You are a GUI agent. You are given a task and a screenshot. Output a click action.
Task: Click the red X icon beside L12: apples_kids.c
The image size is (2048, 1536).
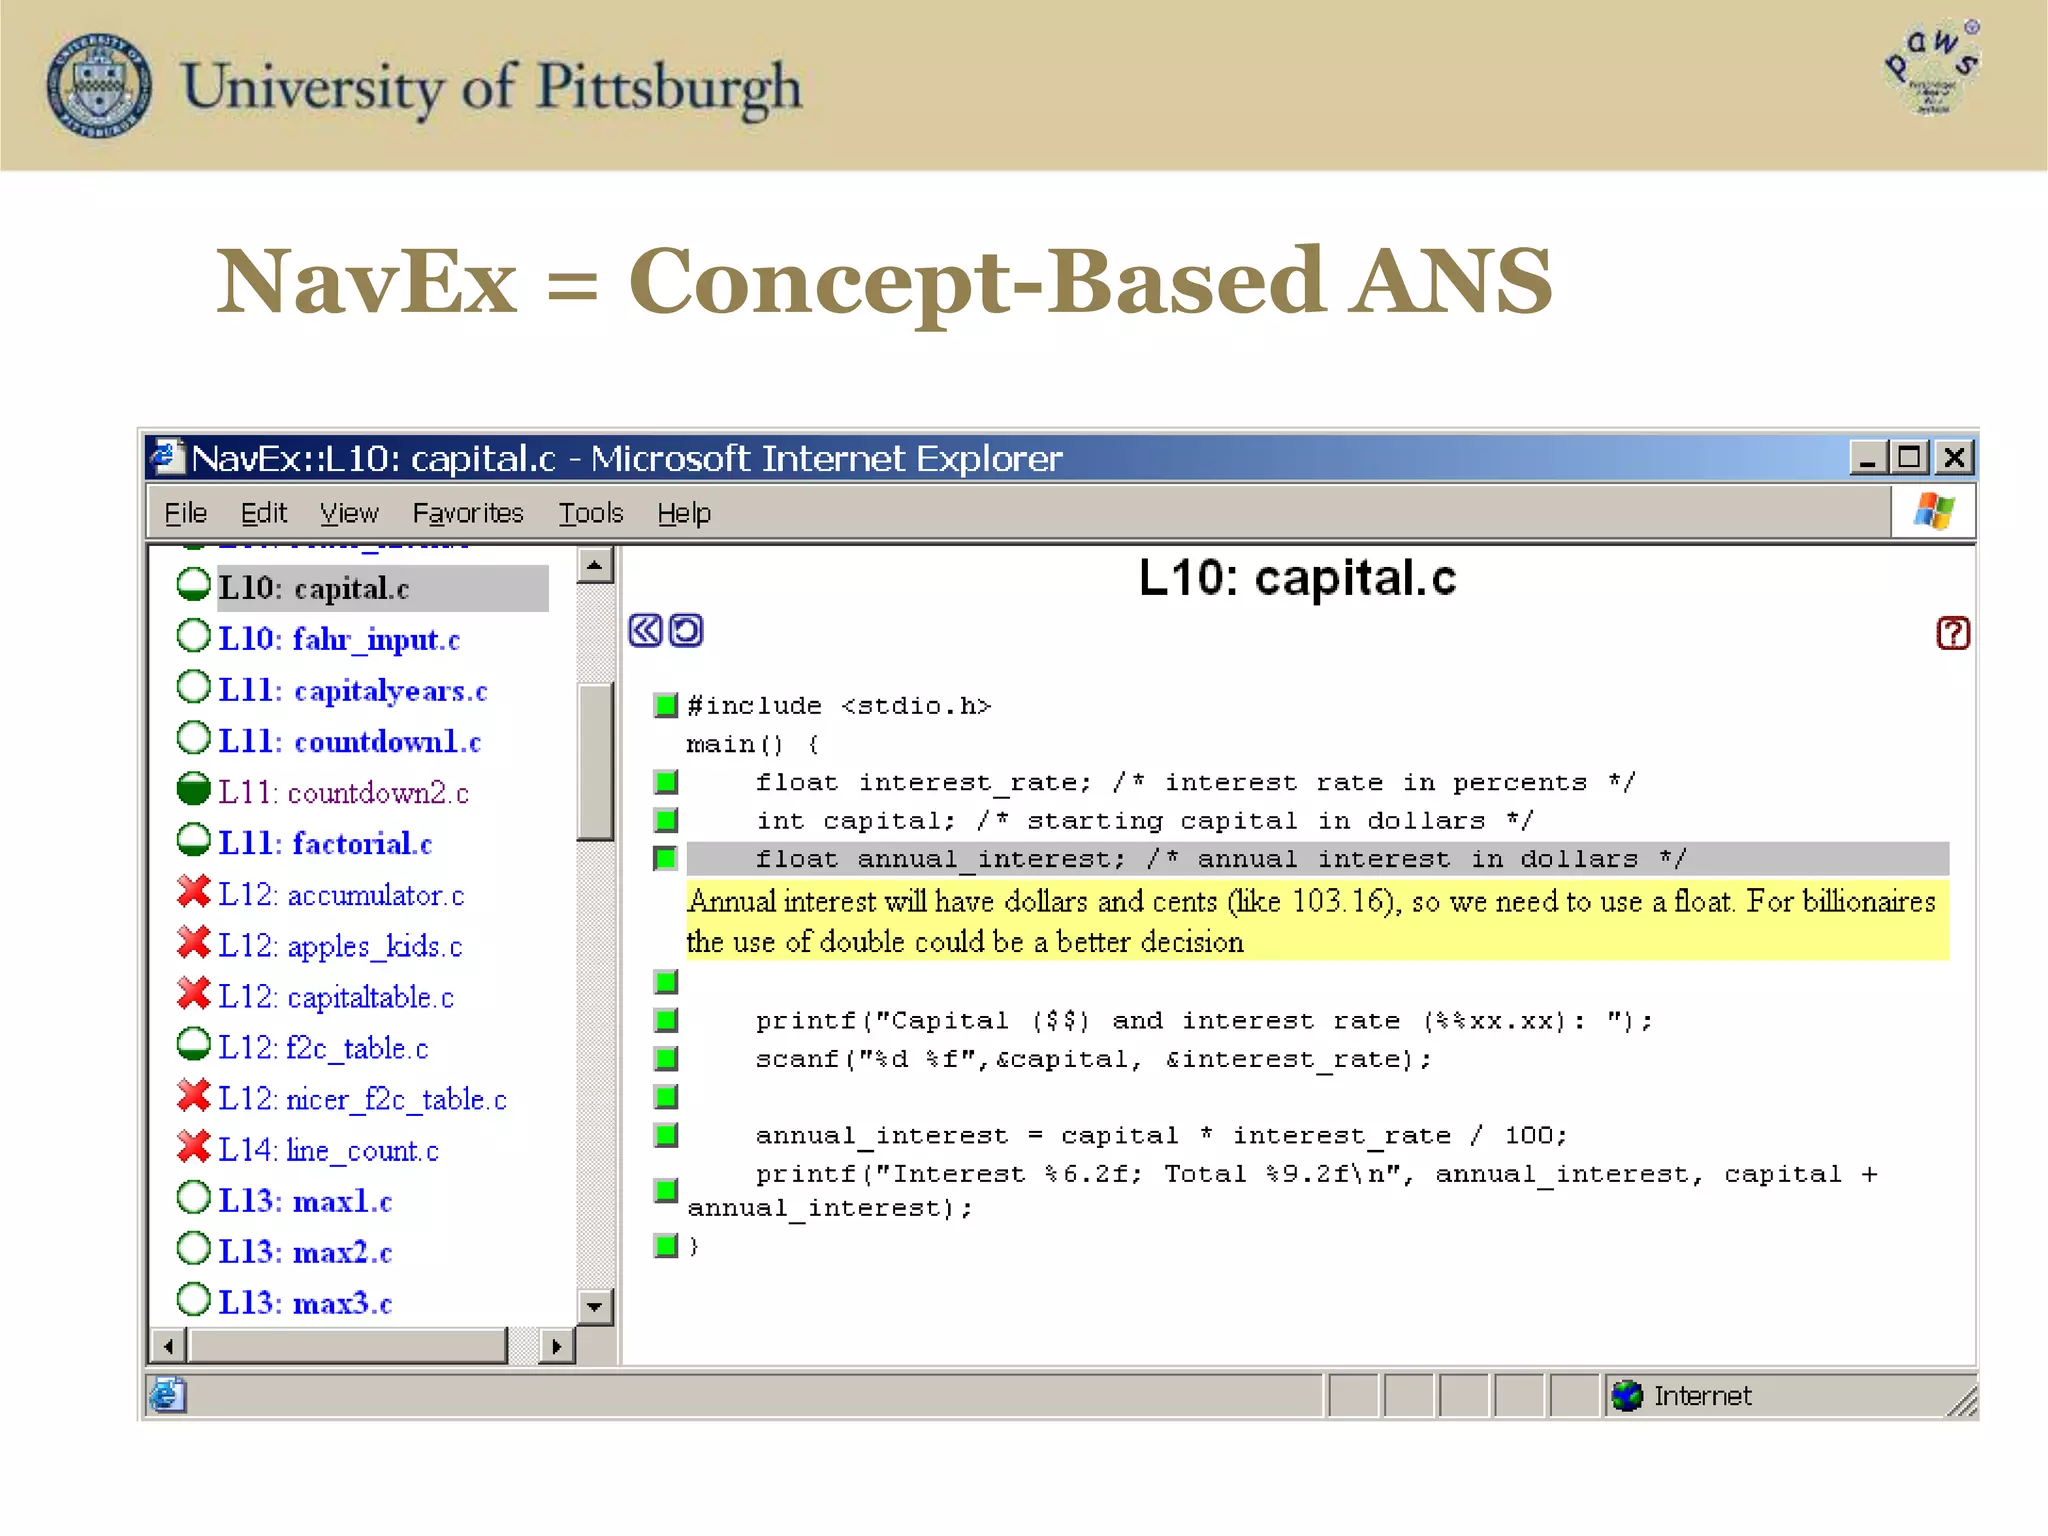click(194, 942)
